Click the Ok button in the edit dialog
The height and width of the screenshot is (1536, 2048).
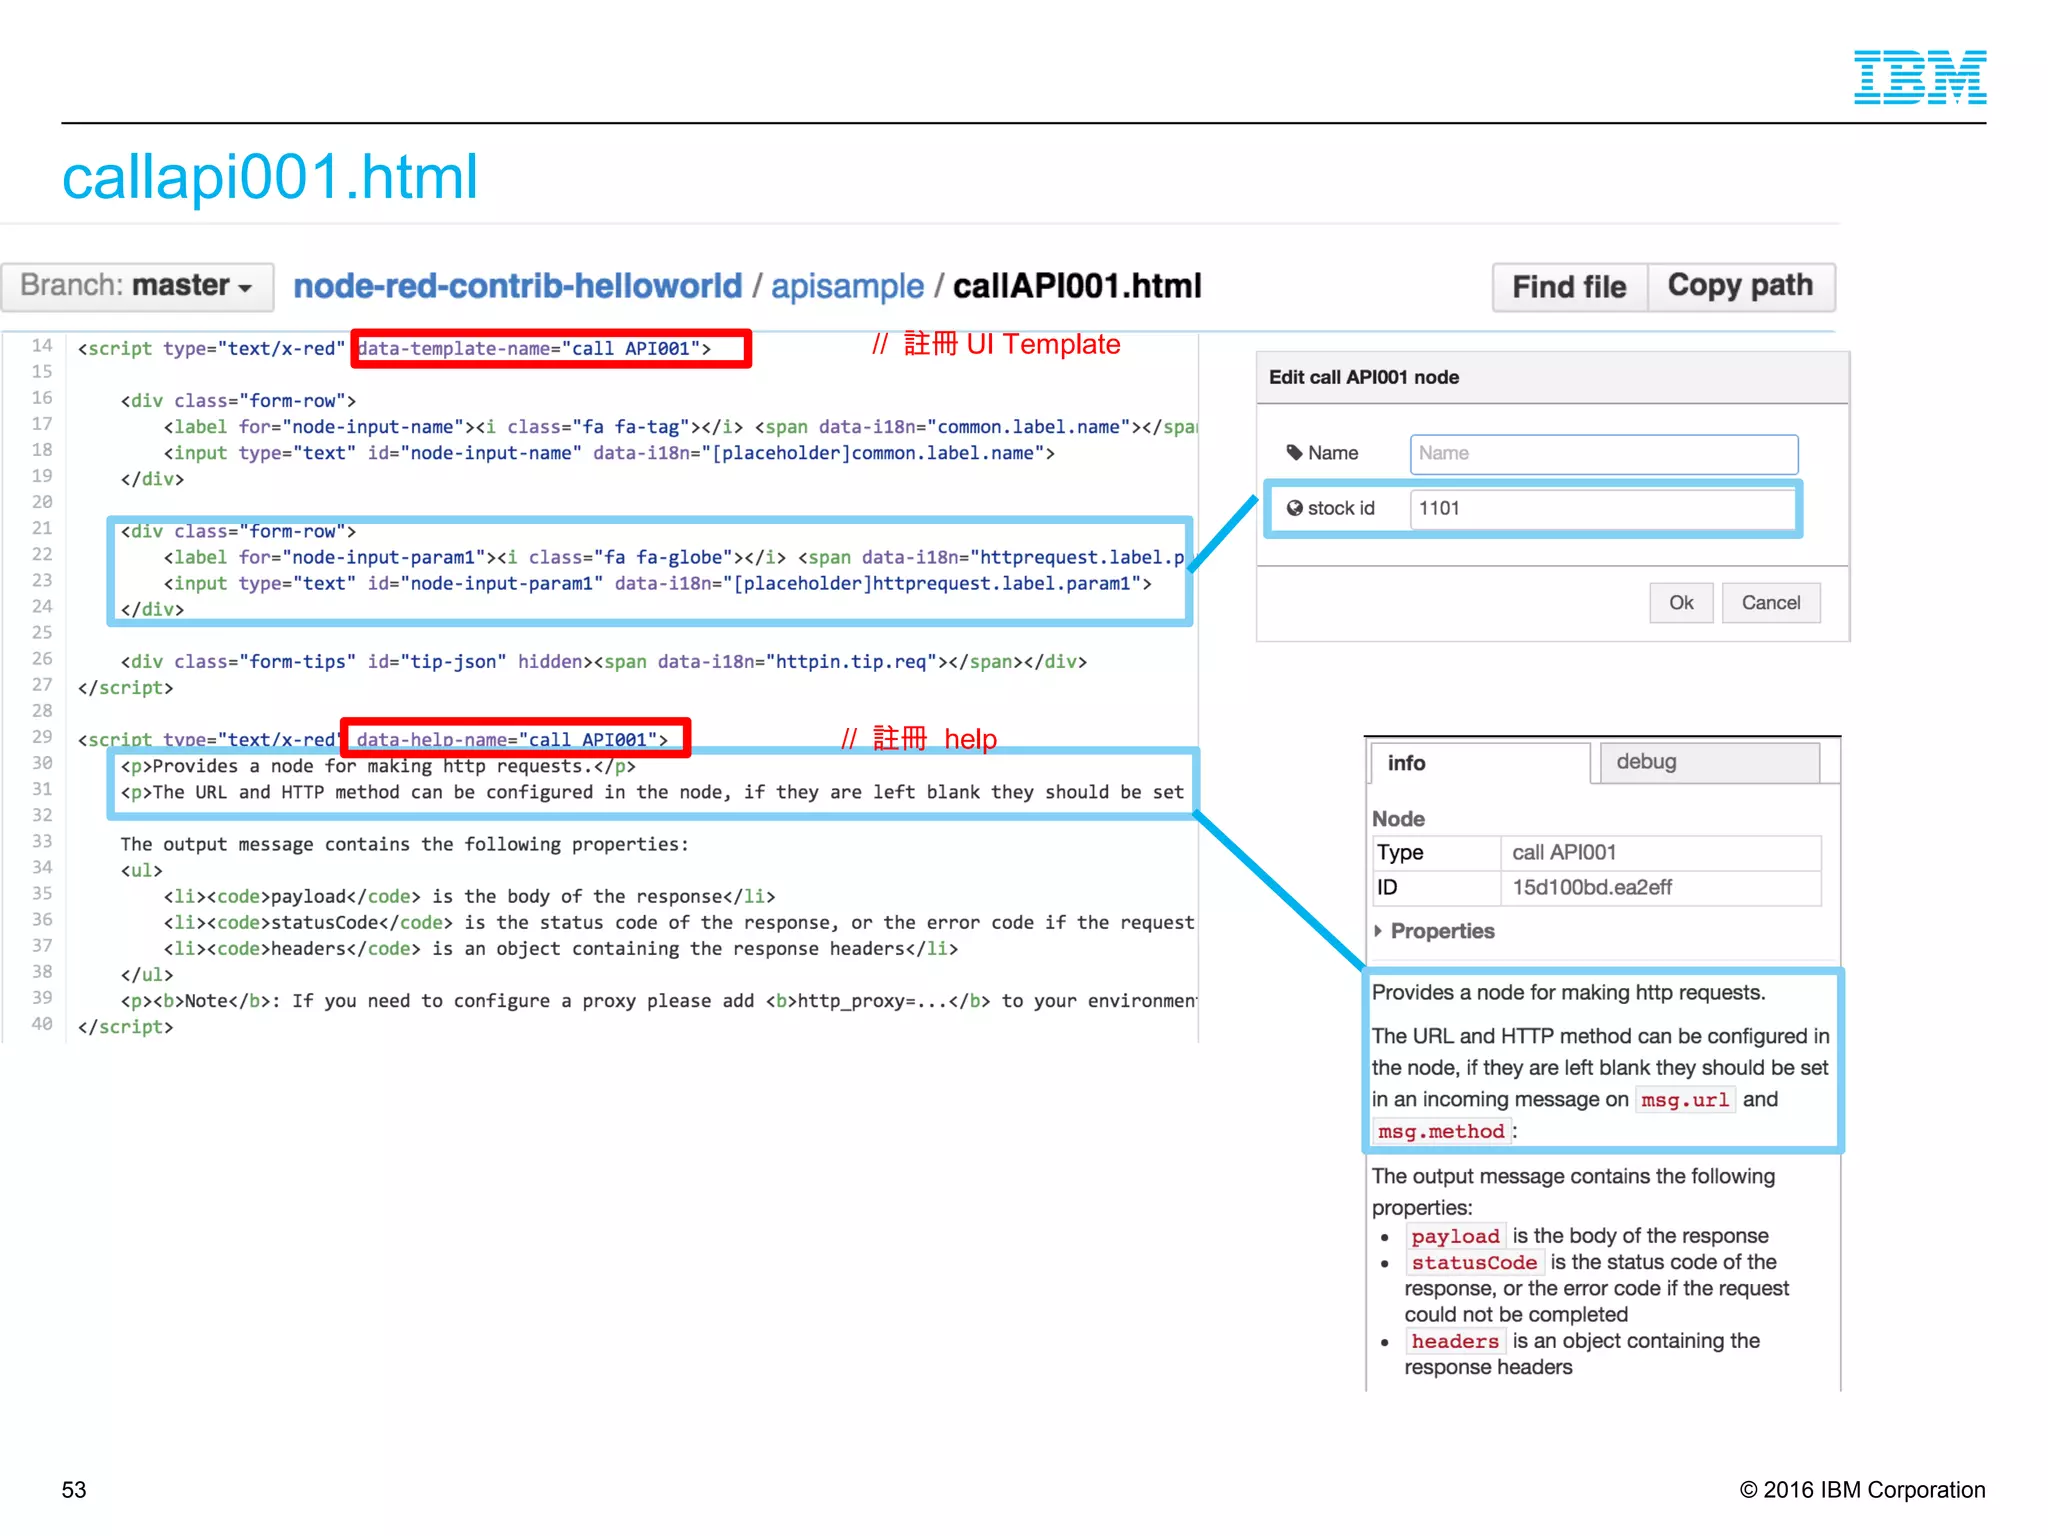coord(1681,603)
